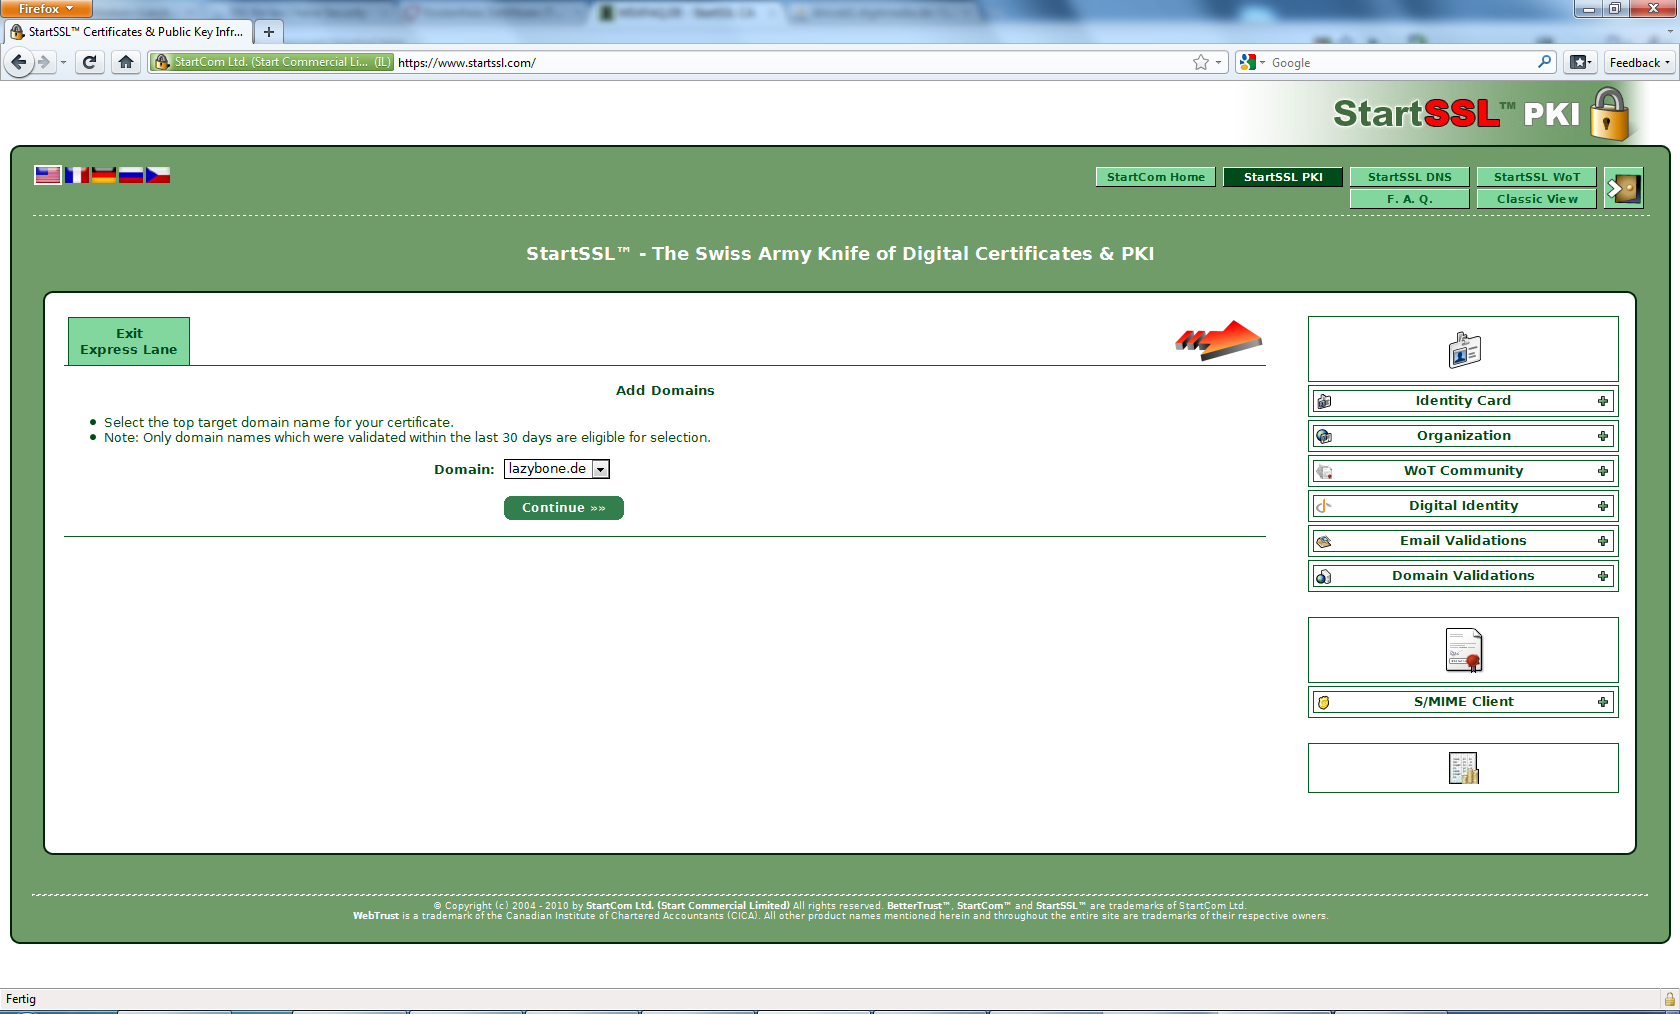
Task: Open the search engine selector dropdown
Action: coord(1252,62)
